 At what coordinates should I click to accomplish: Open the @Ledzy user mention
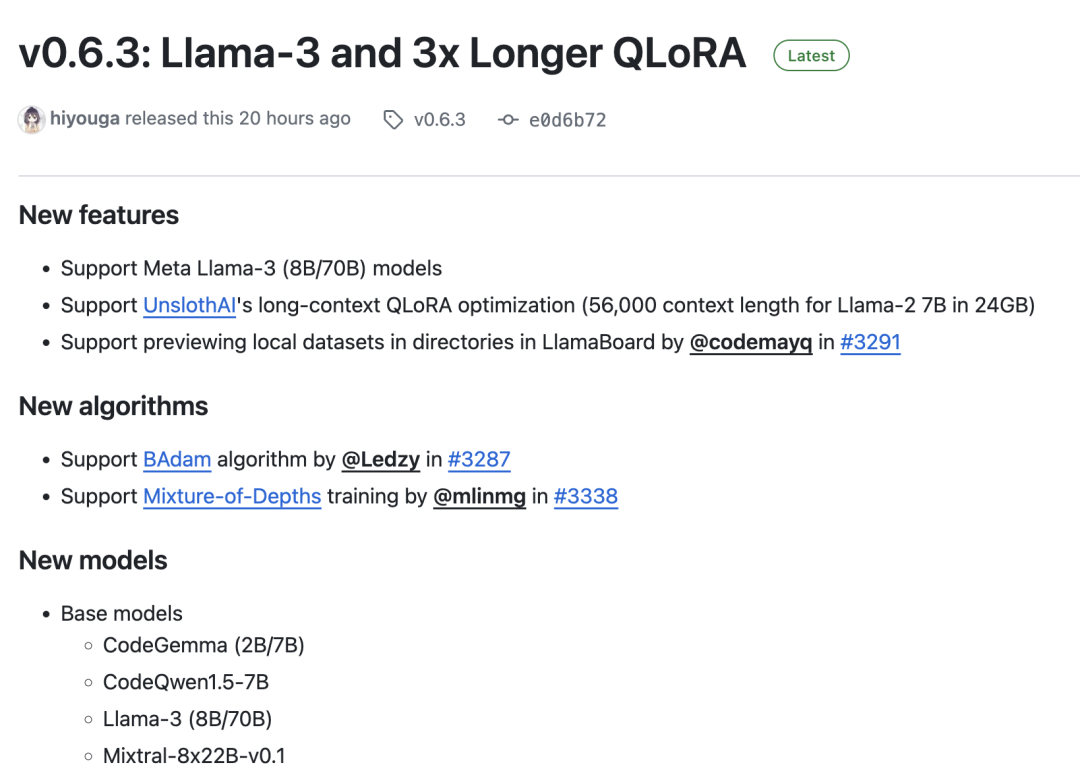(380, 459)
